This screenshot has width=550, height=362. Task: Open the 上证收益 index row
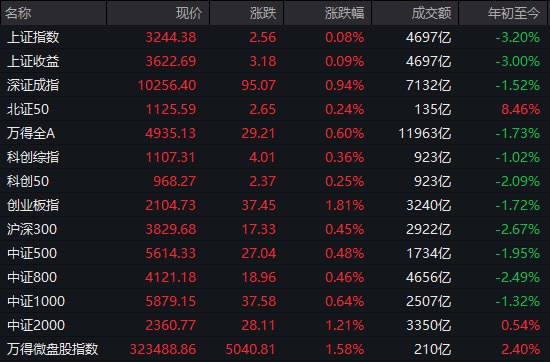click(275, 61)
